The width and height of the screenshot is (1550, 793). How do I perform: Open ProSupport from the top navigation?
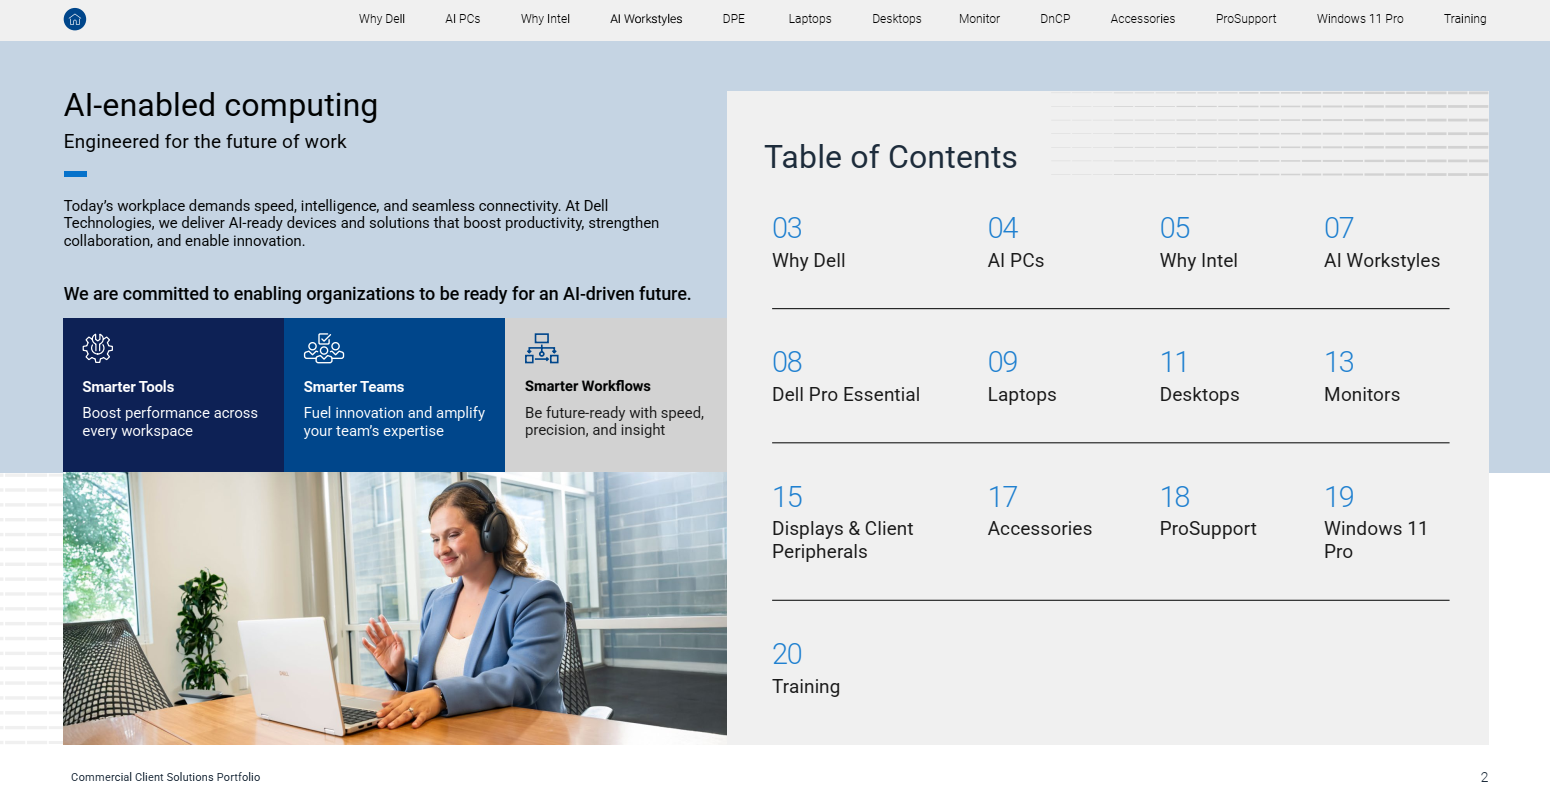pyautogui.click(x=1246, y=19)
